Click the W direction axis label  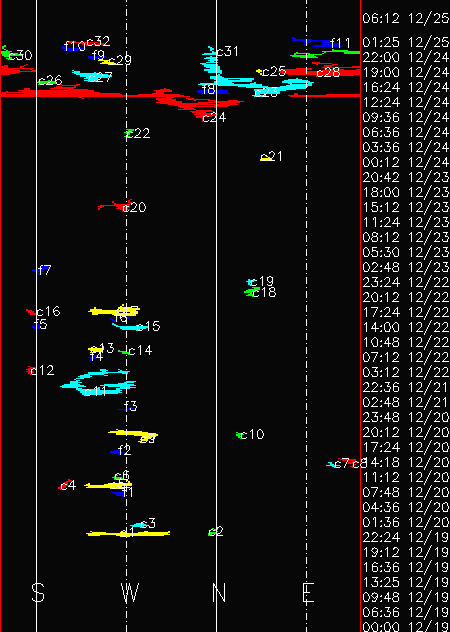point(129,593)
